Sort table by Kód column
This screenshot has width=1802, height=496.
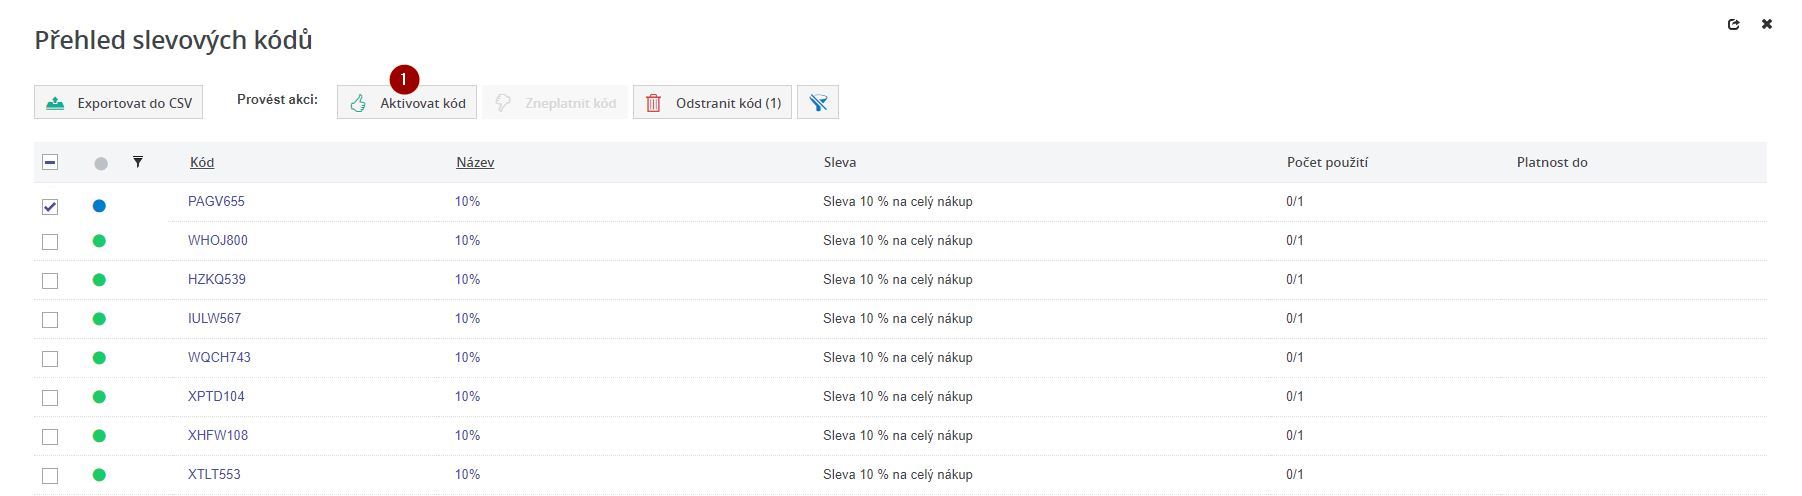(x=202, y=163)
